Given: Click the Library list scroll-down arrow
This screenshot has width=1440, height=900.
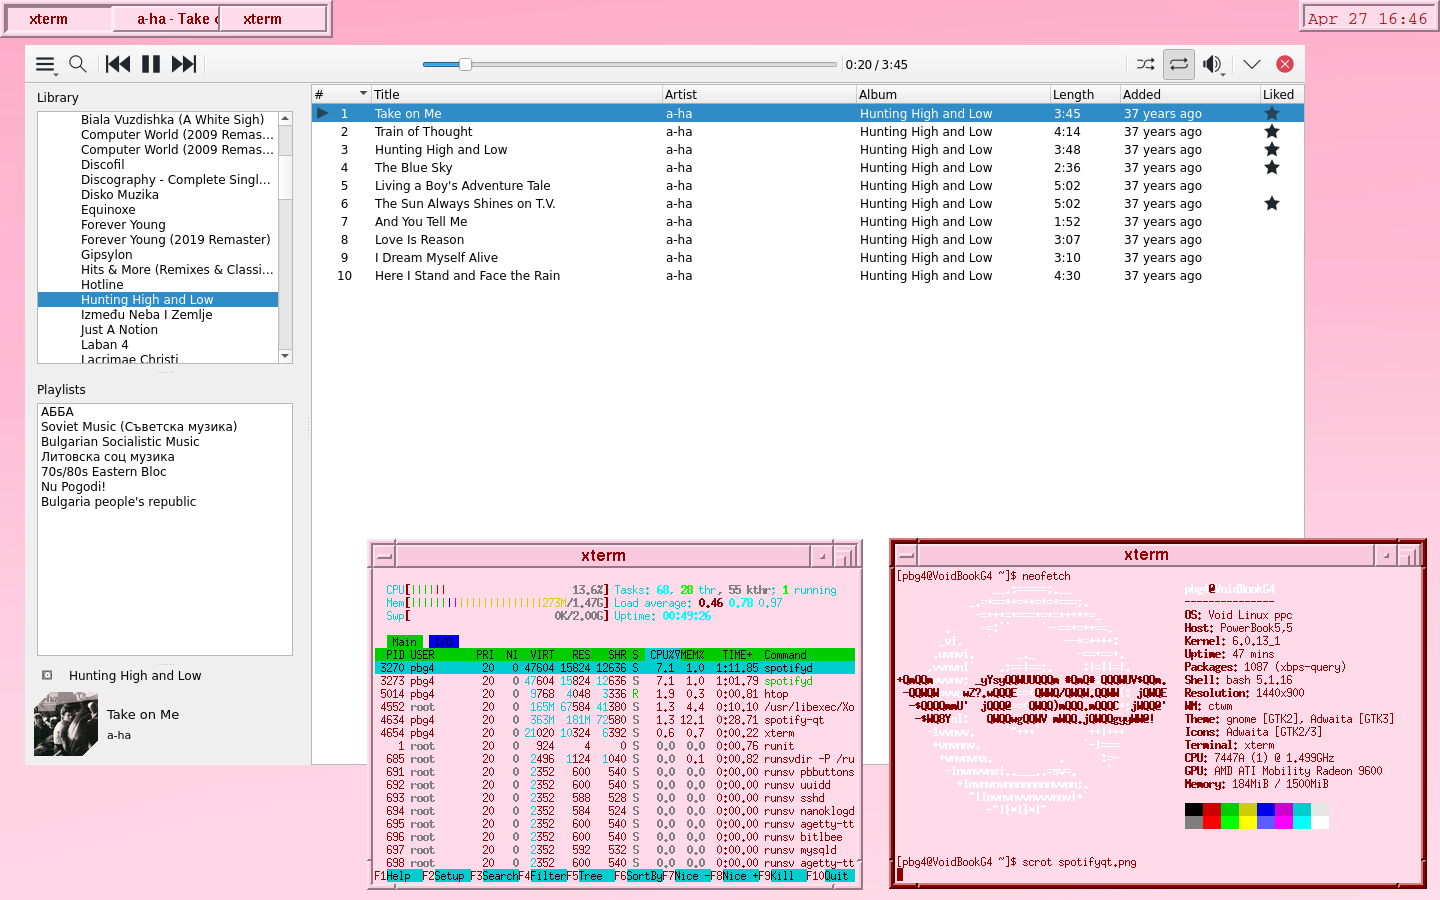Looking at the screenshot, I should point(285,356).
